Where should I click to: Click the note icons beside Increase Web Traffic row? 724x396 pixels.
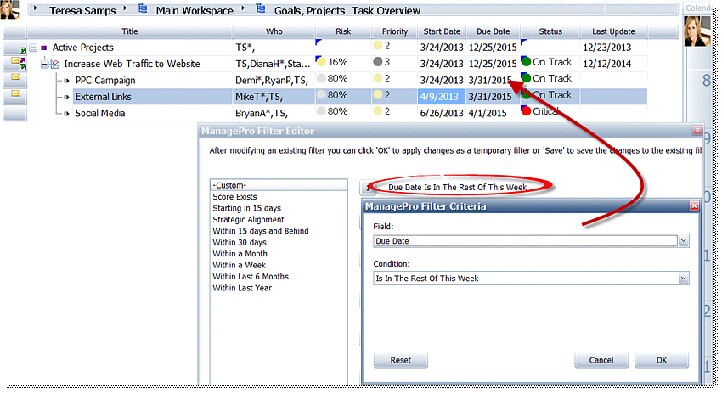pos(18,63)
